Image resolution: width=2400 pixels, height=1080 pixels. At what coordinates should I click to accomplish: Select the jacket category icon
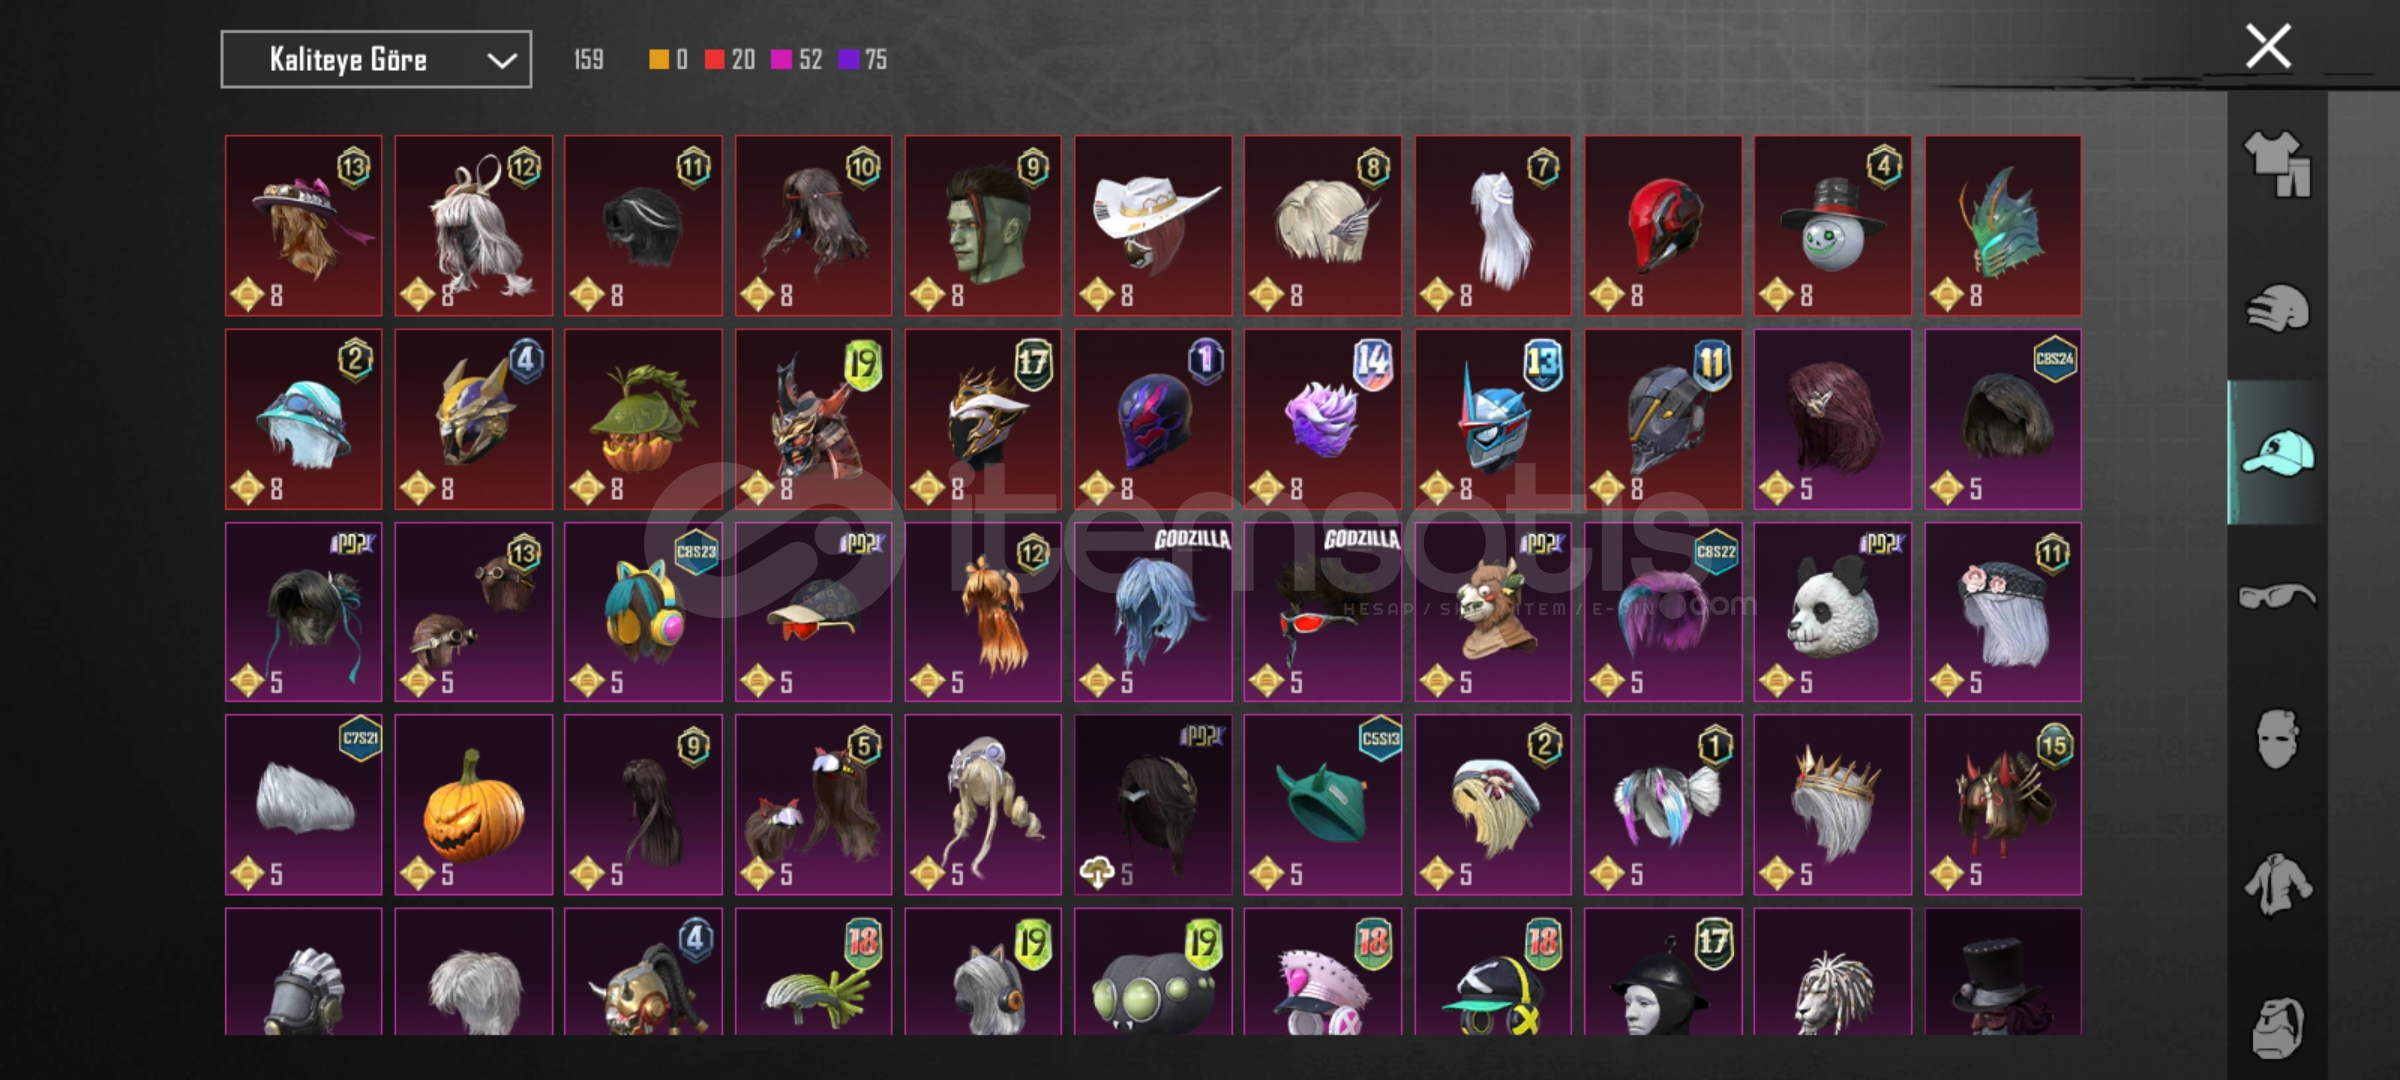(x=2277, y=884)
